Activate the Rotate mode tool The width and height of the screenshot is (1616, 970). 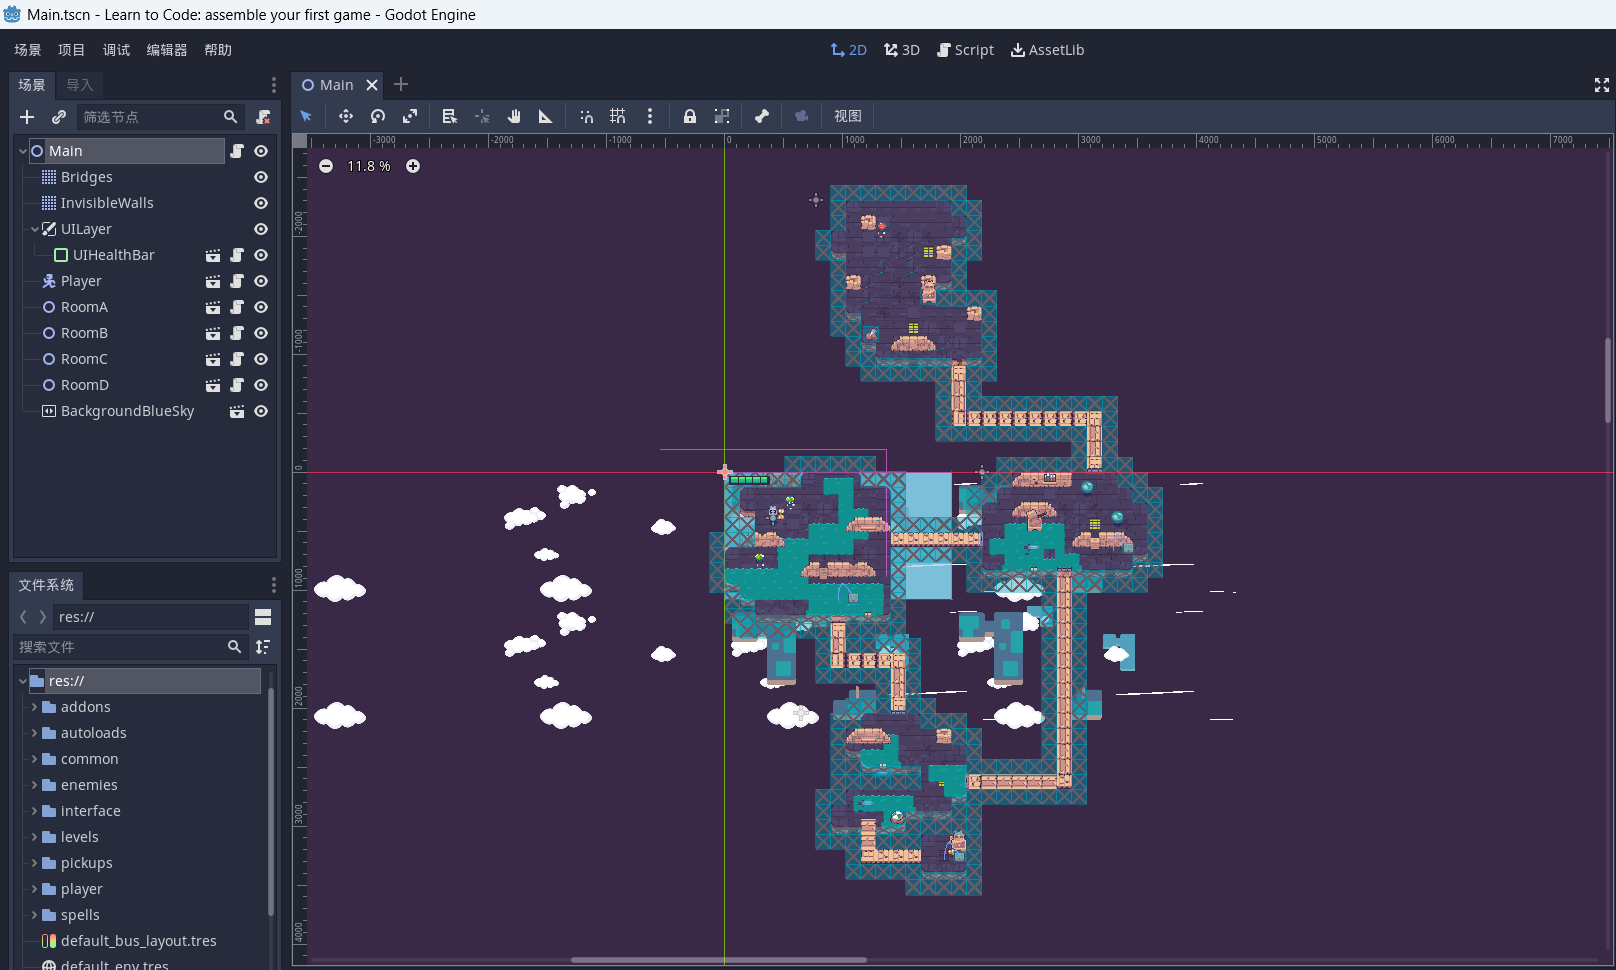point(378,116)
